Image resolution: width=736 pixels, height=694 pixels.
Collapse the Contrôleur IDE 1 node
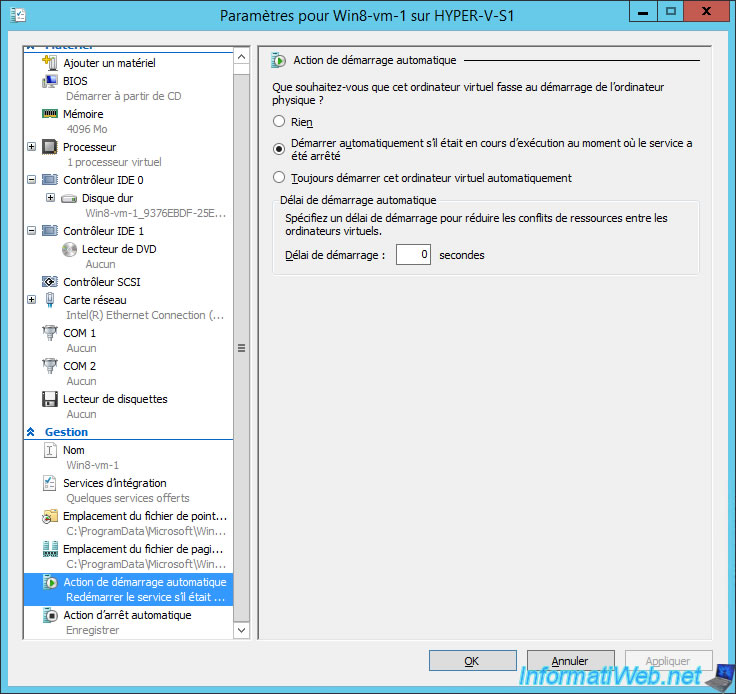click(31, 230)
